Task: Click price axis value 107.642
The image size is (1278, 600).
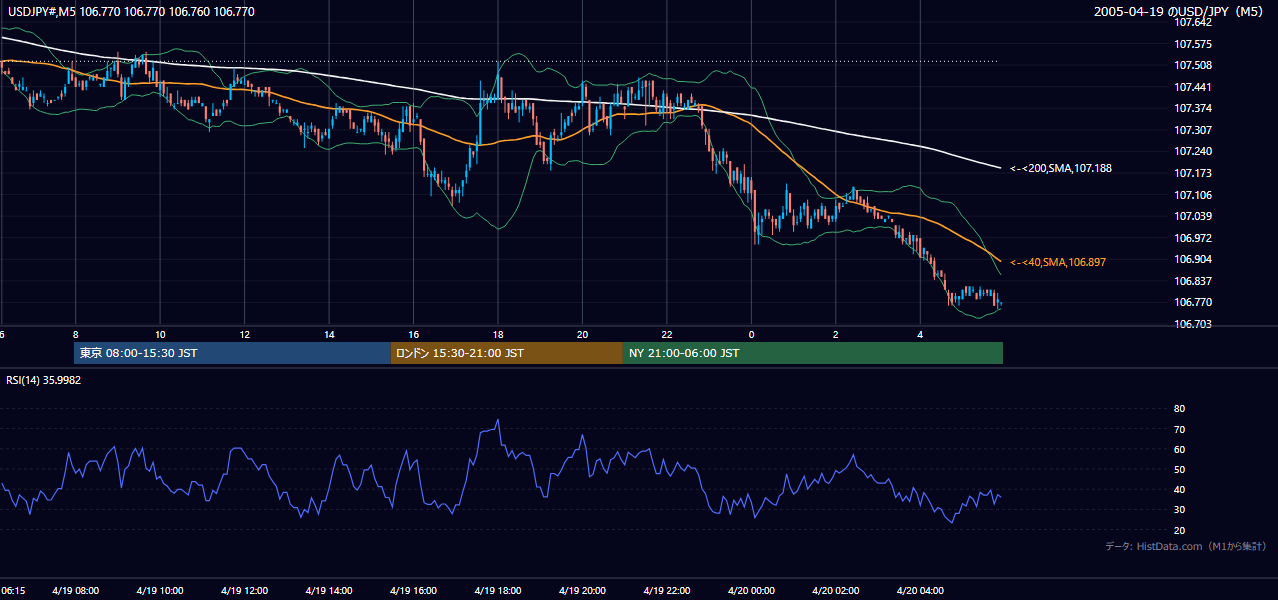Action: click(1194, 22)
